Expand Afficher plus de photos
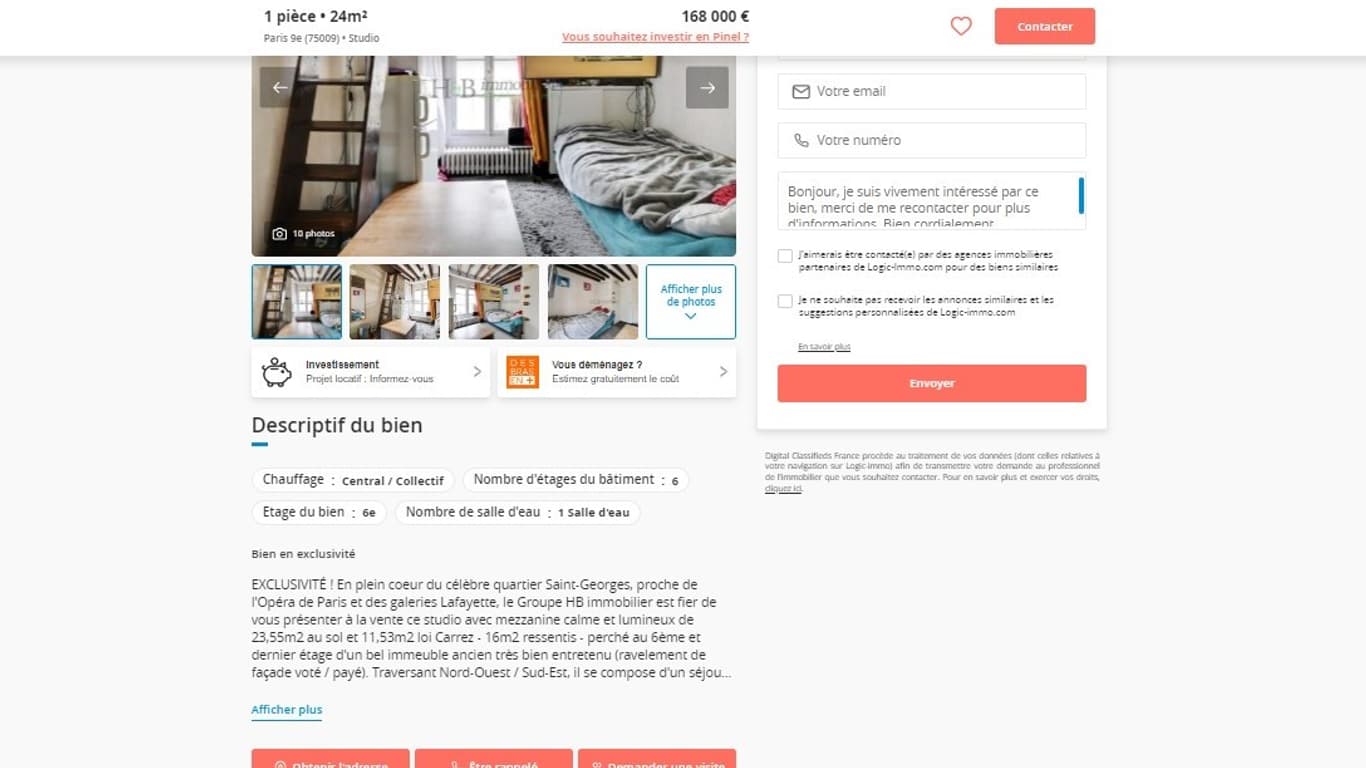 tap(691, 302)
